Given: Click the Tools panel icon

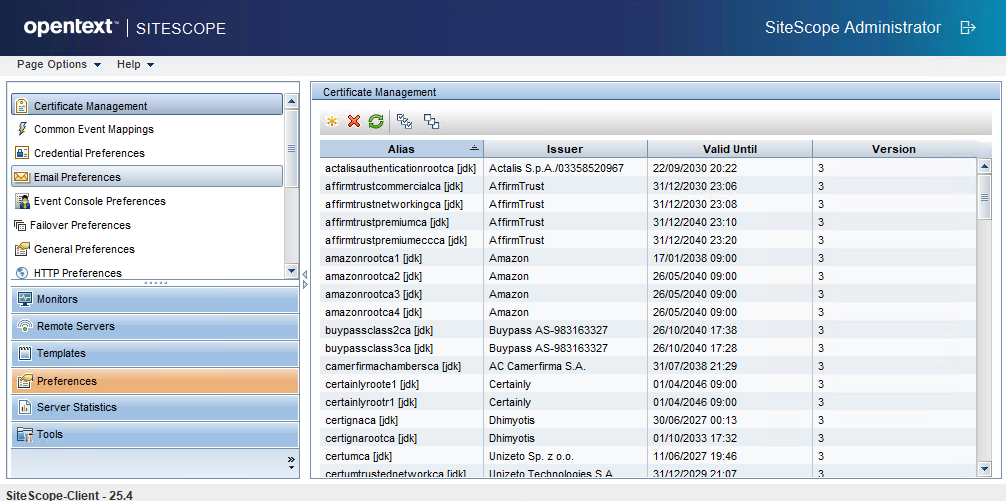Looking at the screenshot, I should pos(24,434).
